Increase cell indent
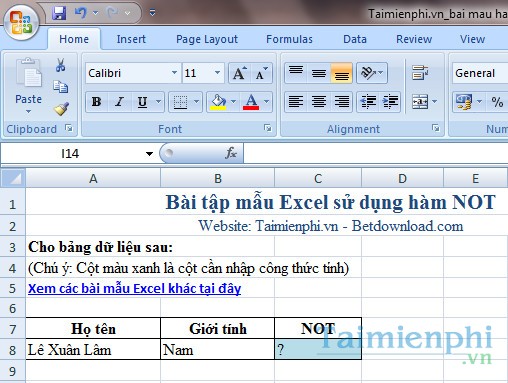Screen dimensions: 508x383 pyautogui.click(x=390, y=101)
